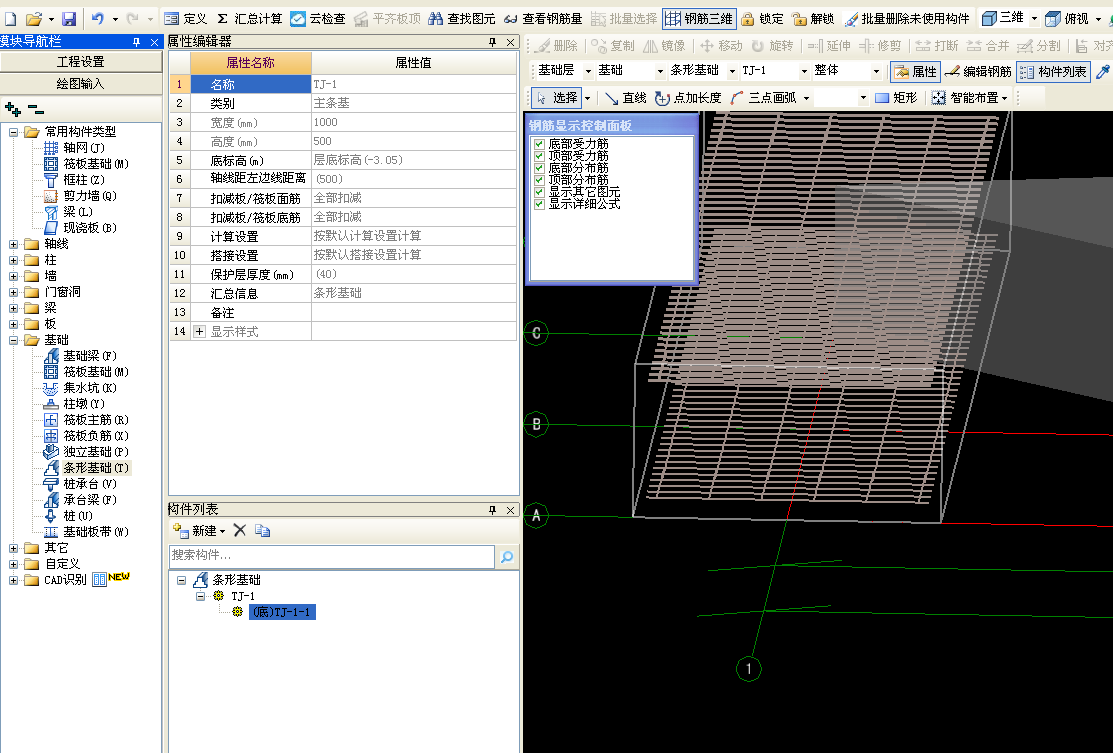
Task: Uncheck 顶部分布筋 checkbox
Action: coord(539,180)
